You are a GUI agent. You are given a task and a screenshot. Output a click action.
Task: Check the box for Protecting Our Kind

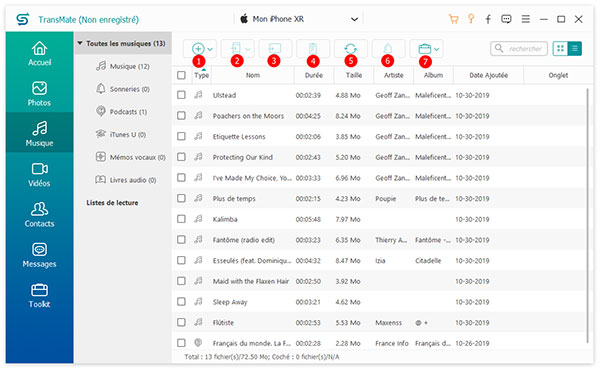pos(181,157)
